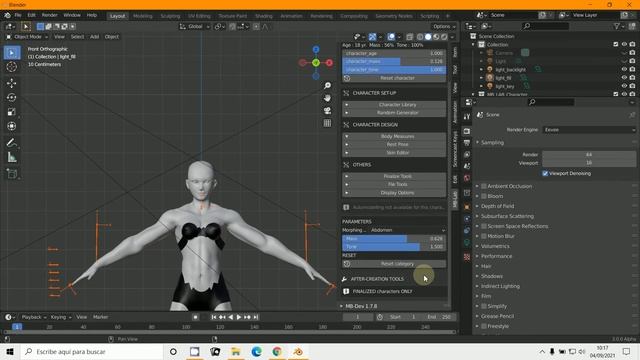Image resolution: width=640 pixels, height=360 pixels.
Task: Enable Screen Space Reflections checkbox
Action: point(484,226)
